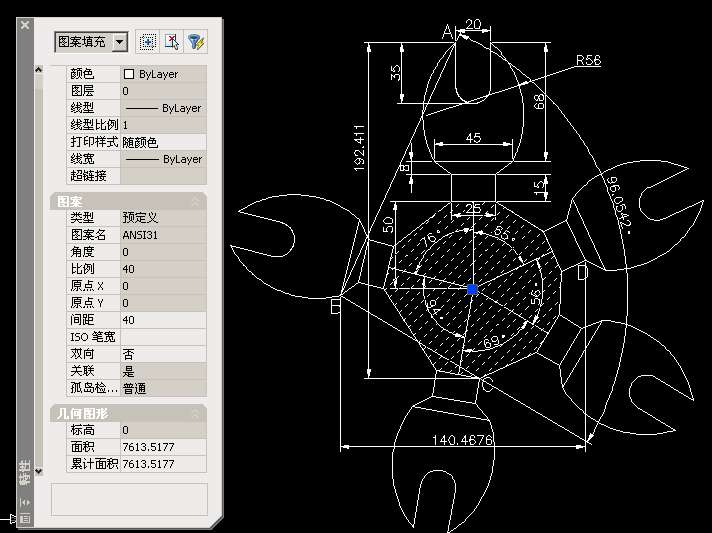Click the 192.411 vertical dimension text
The height and width of the screenshot is (533, 712).
[359, 148]
